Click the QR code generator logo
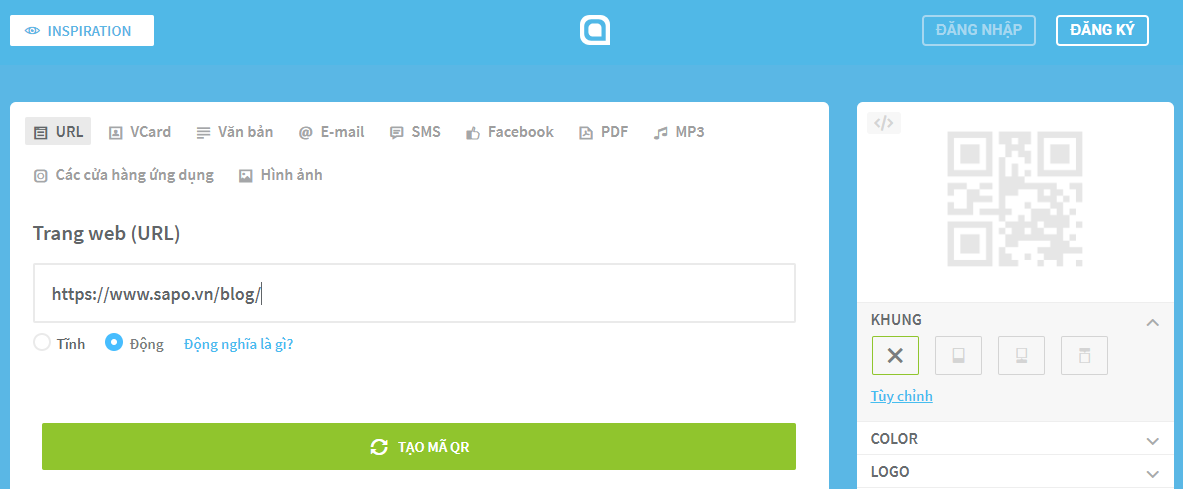The image size is (1183, 489). click(x=595, y=30)
